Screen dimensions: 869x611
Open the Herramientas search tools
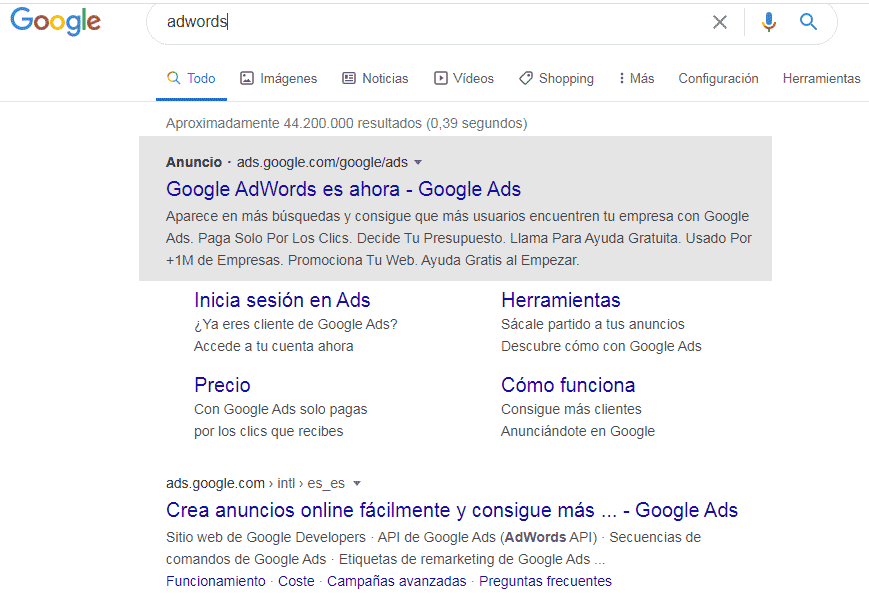pyautogui.click(x=821, y=78)
